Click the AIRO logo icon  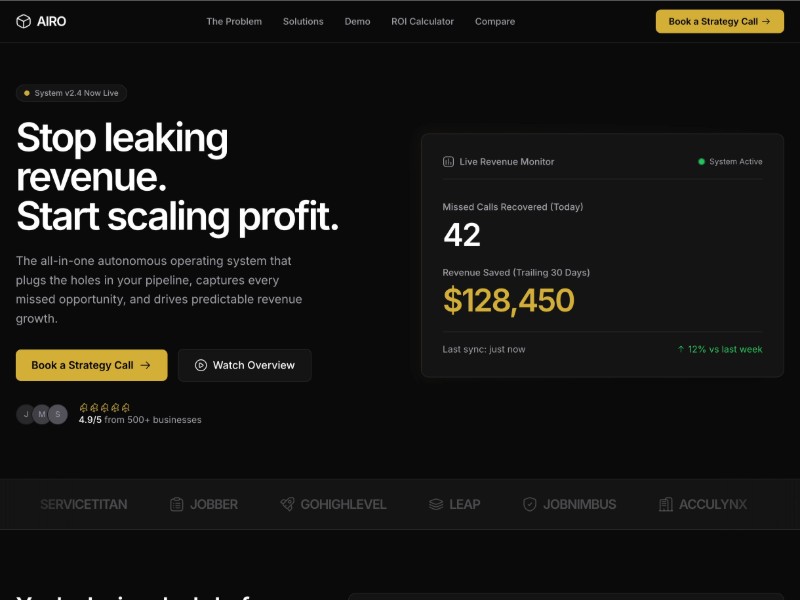tap(22, 21)
